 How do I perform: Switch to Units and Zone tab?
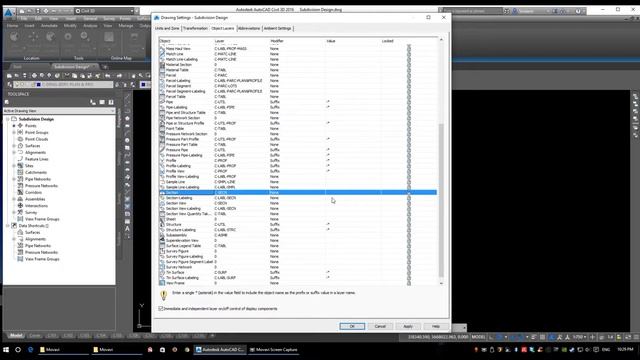167,29
